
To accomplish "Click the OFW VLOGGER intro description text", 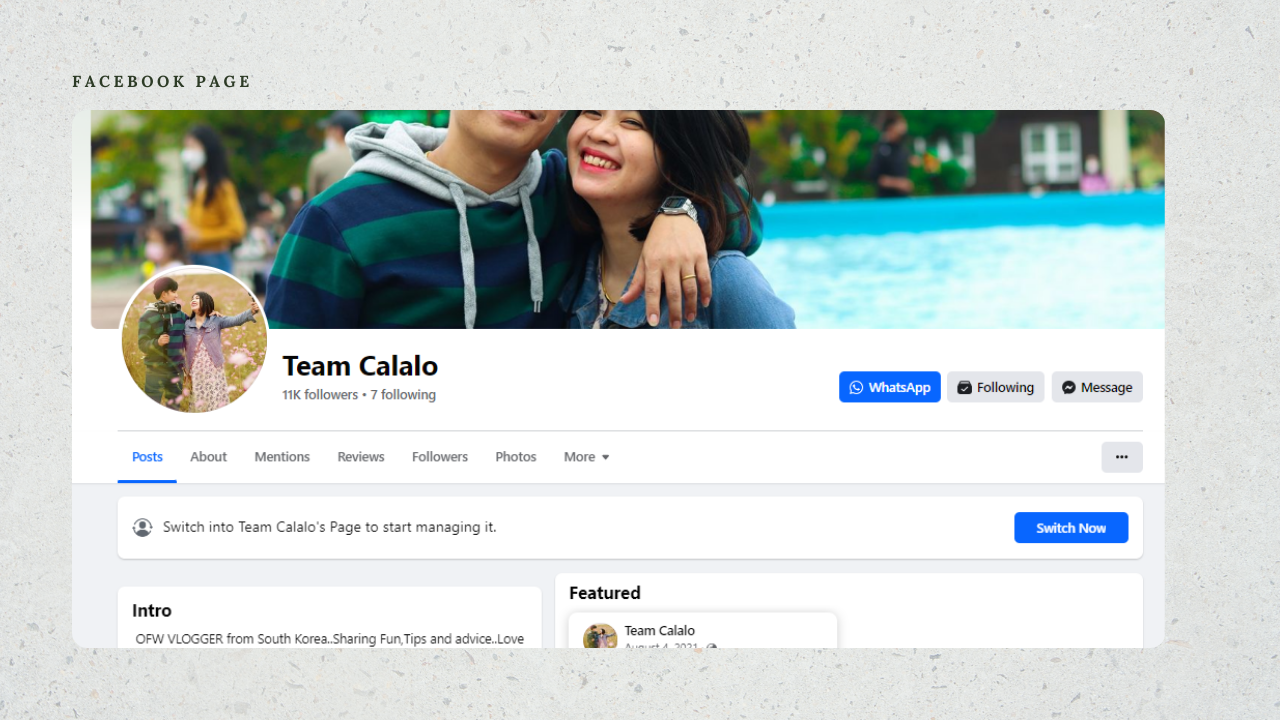I will pyautogui.click(x=330, y=639).
